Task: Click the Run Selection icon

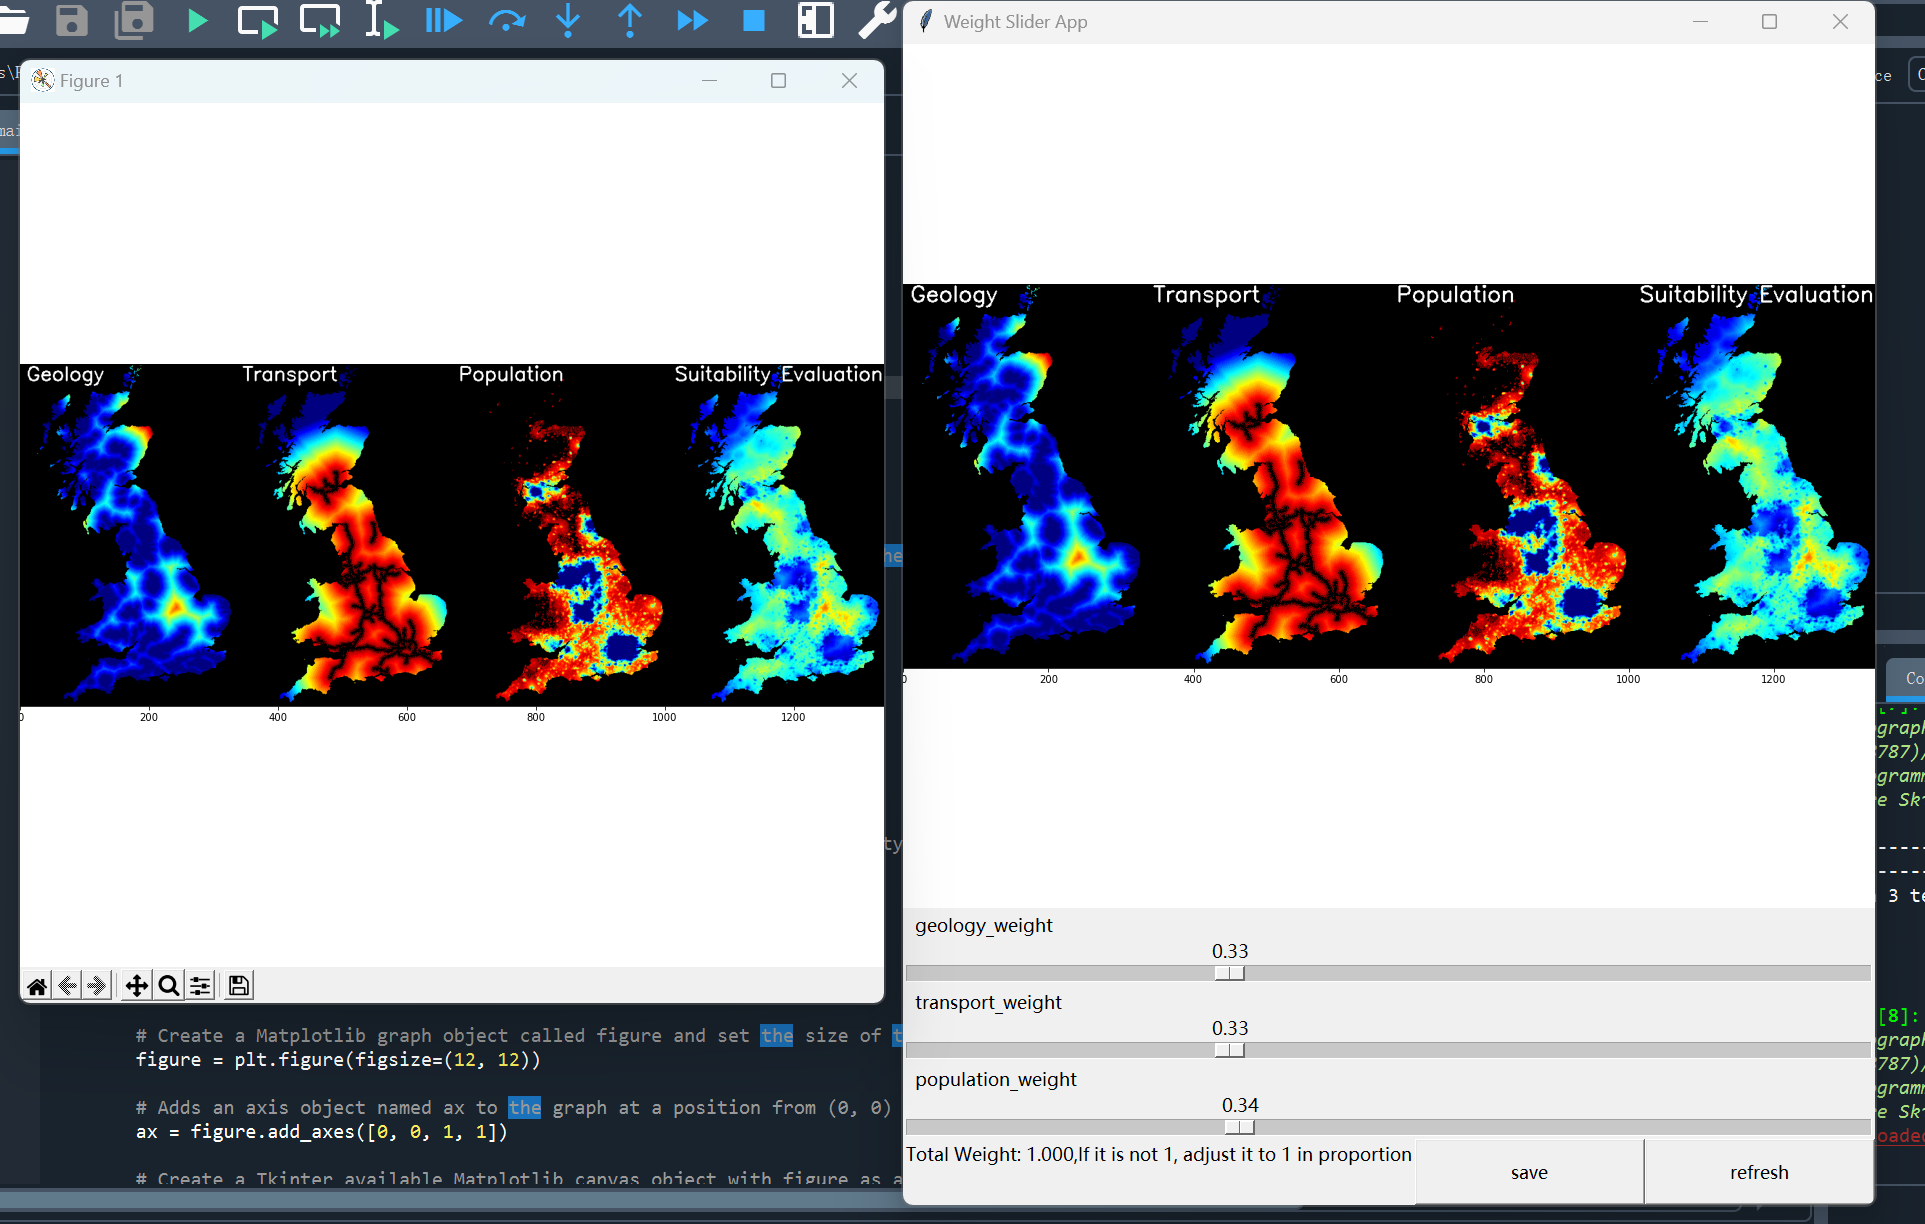Action: (x=381, y=20)
